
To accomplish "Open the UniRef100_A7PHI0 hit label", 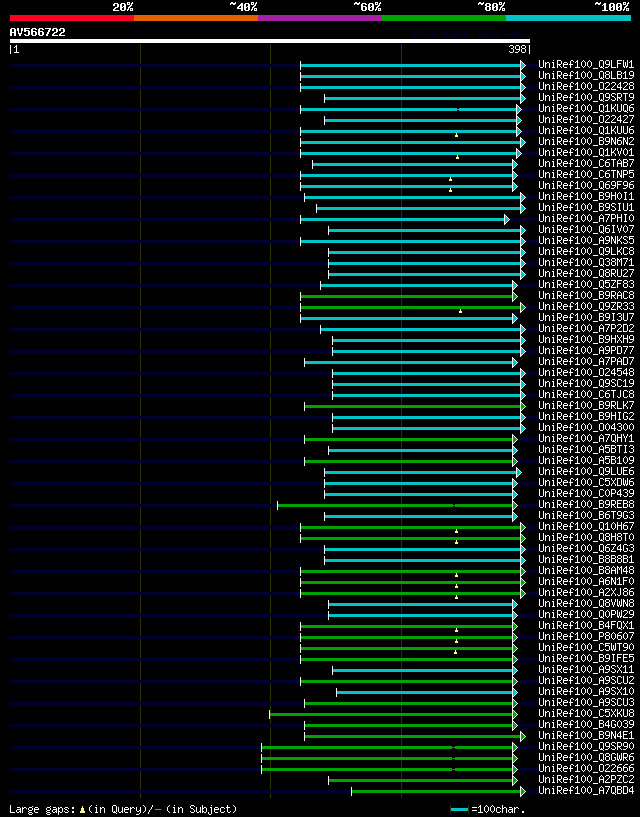I will point(586,219).
